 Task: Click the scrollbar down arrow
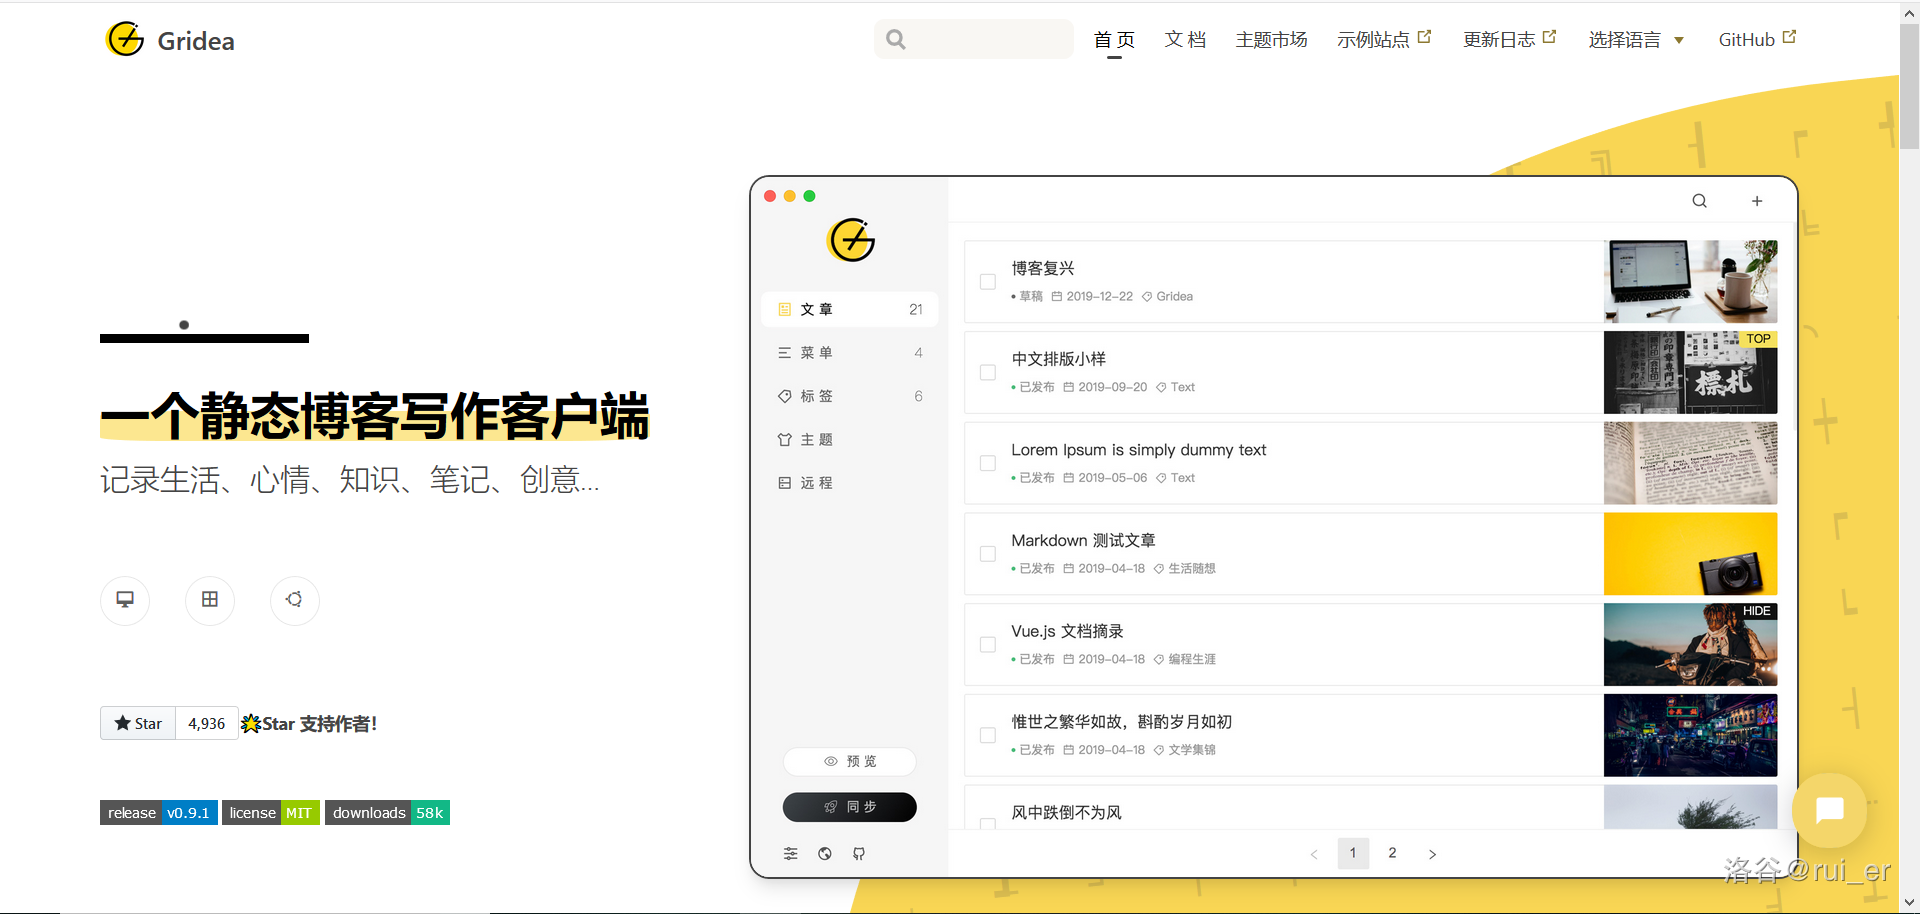click(x=1909, y=903)
